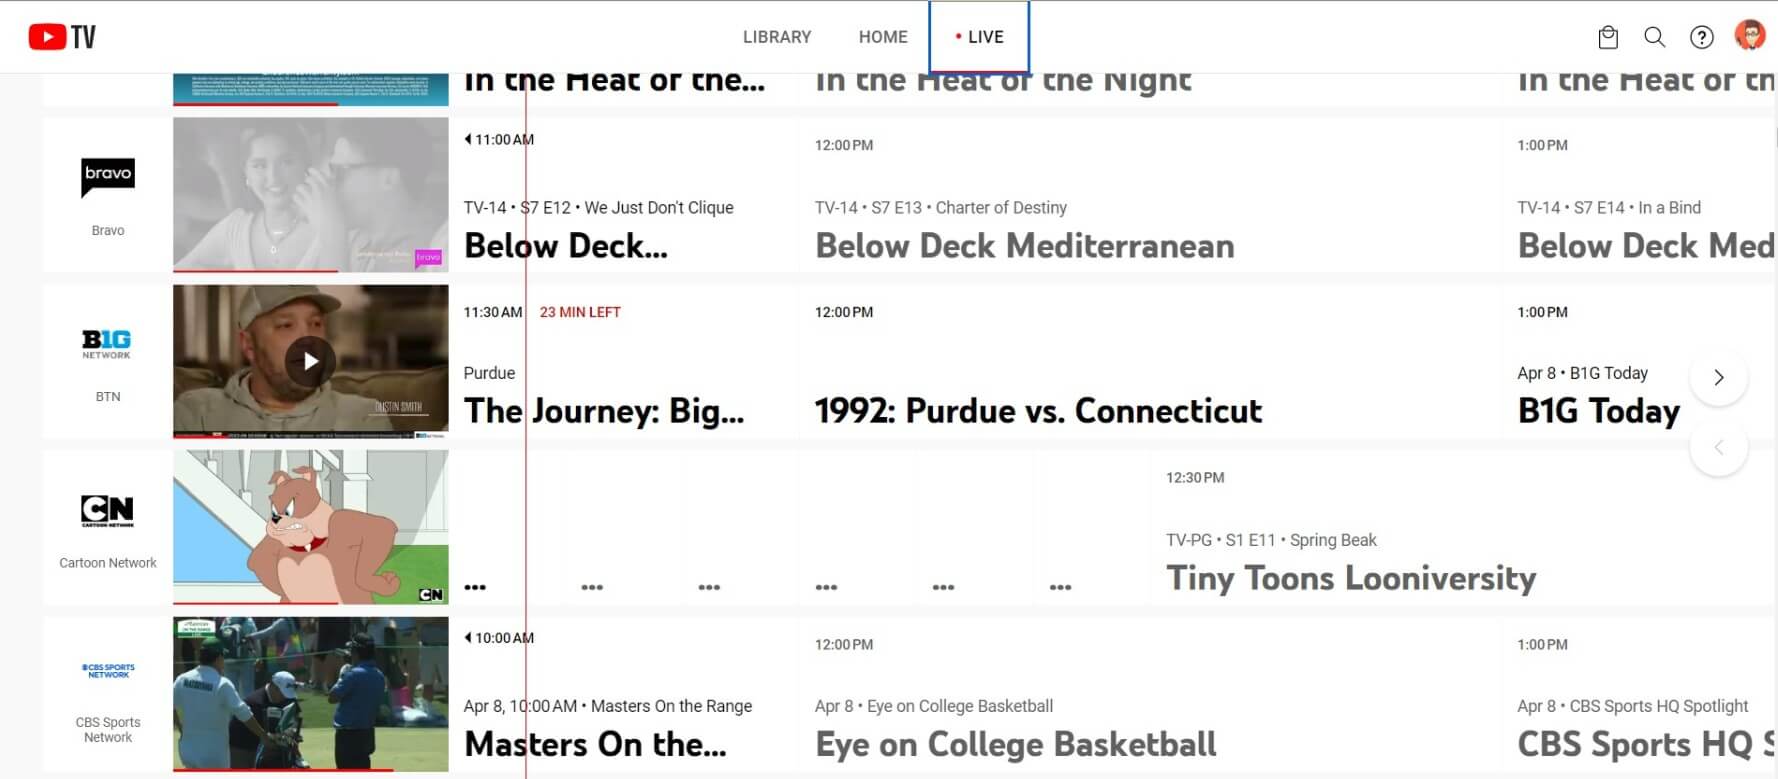The image size is (1778, 779).
Task: Open the Bravo live preview thumbnail
Action: [310, 194]
